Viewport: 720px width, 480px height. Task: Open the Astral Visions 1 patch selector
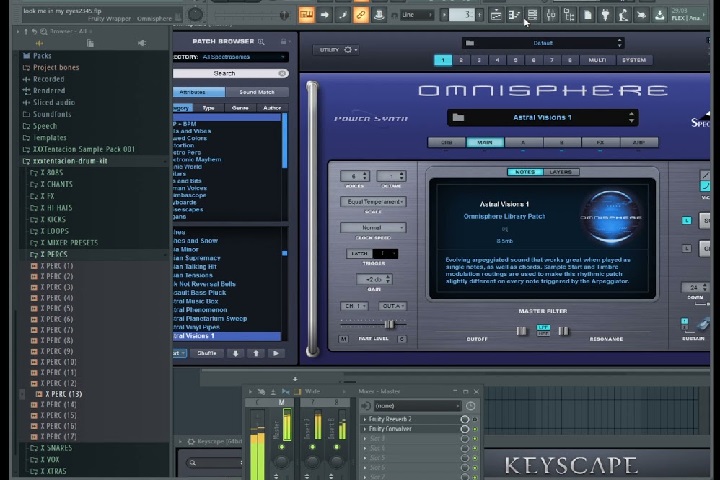(542, 118)
